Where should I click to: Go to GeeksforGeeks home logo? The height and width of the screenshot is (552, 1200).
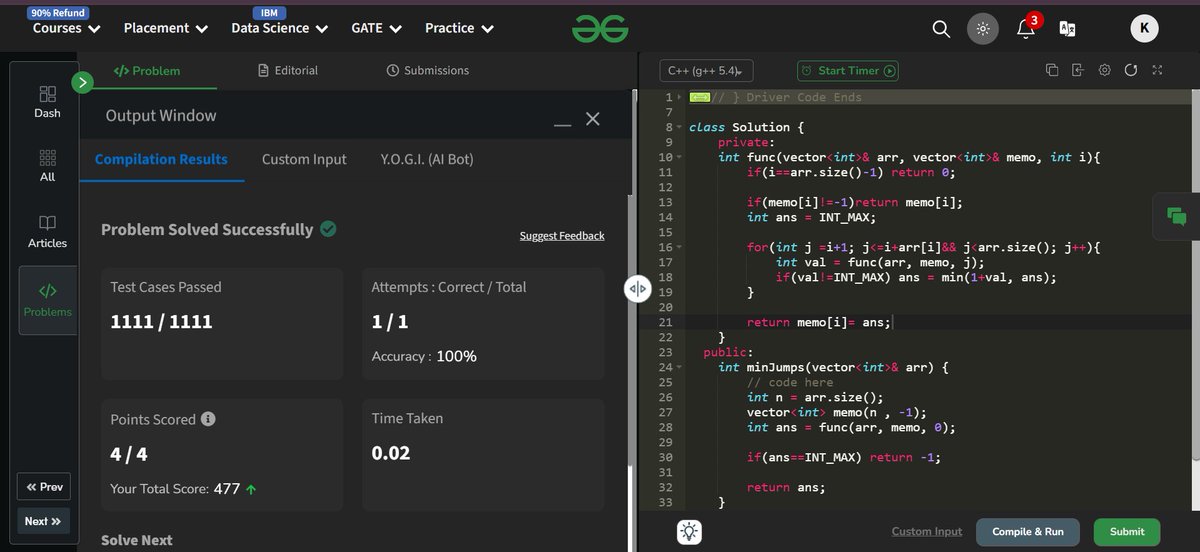(600, 30)
